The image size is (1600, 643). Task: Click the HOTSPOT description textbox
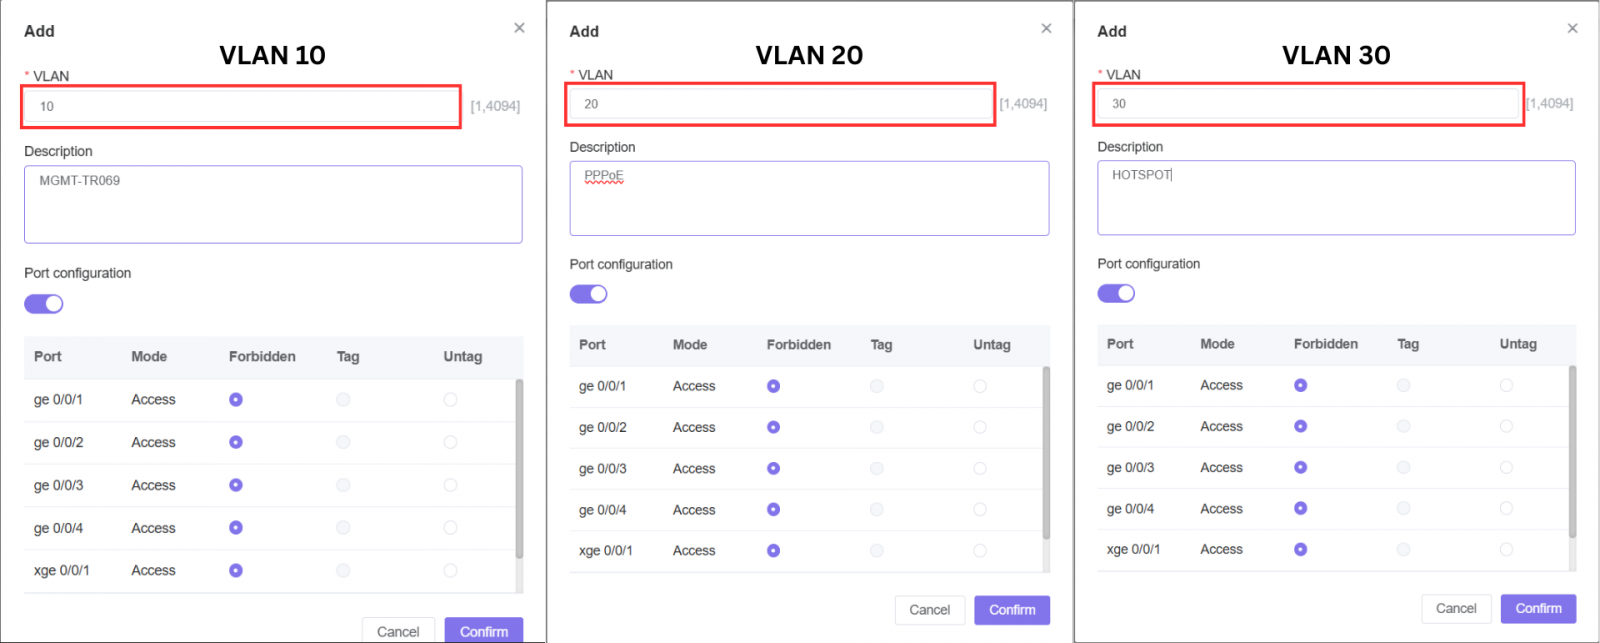[1336, 198]
